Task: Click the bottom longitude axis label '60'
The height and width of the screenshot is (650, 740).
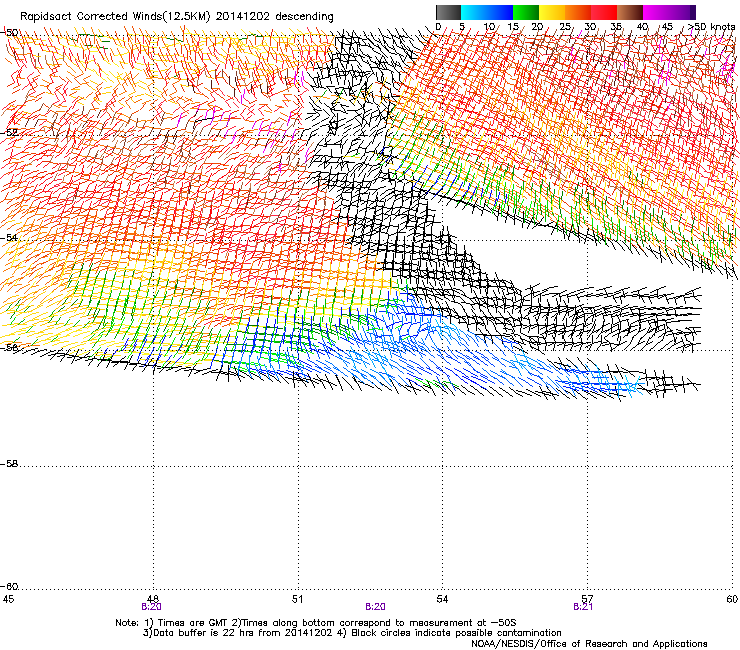Action: pyautogui.click(x=732, y=599)
